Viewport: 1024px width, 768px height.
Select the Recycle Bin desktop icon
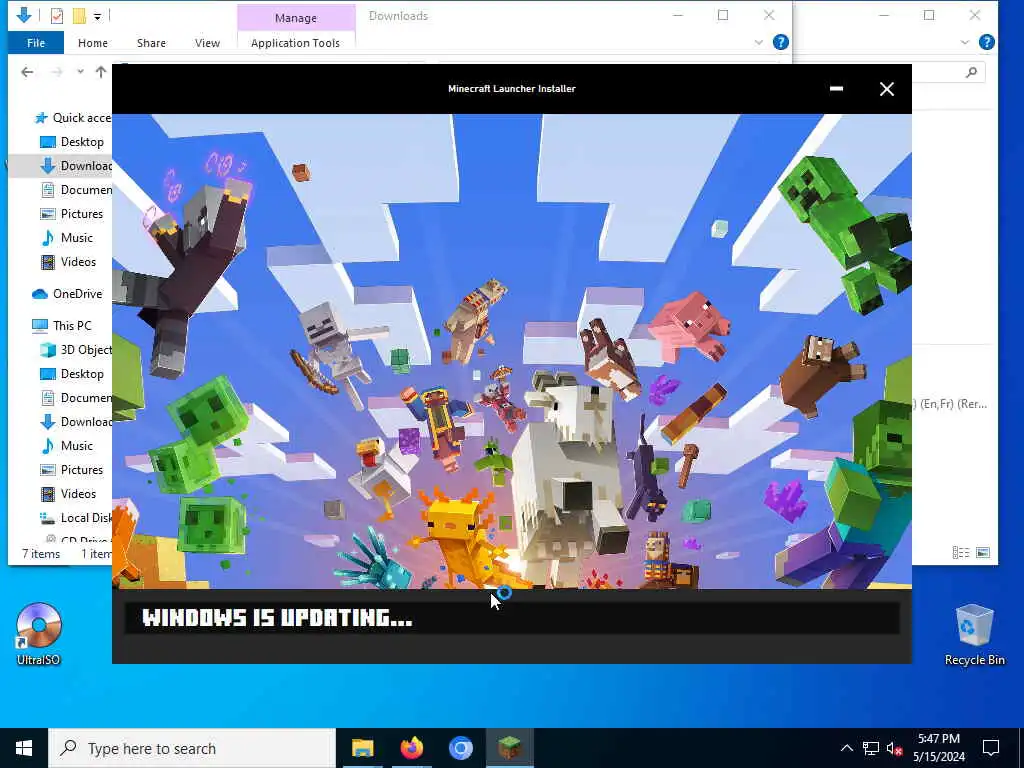click(x=974, y=635)
